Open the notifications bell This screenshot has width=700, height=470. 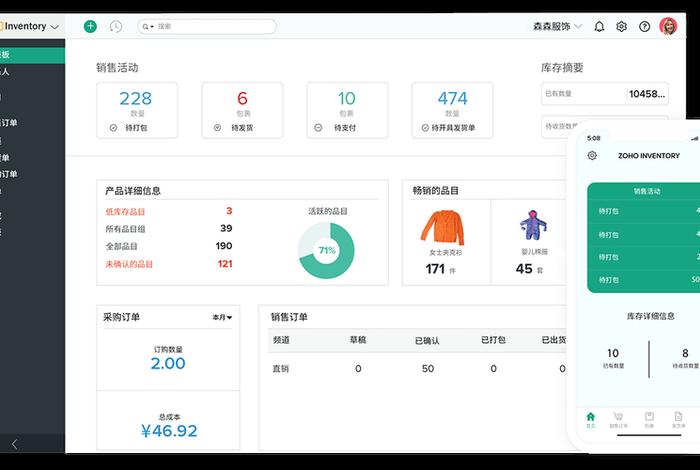click(x=599, y=27)
